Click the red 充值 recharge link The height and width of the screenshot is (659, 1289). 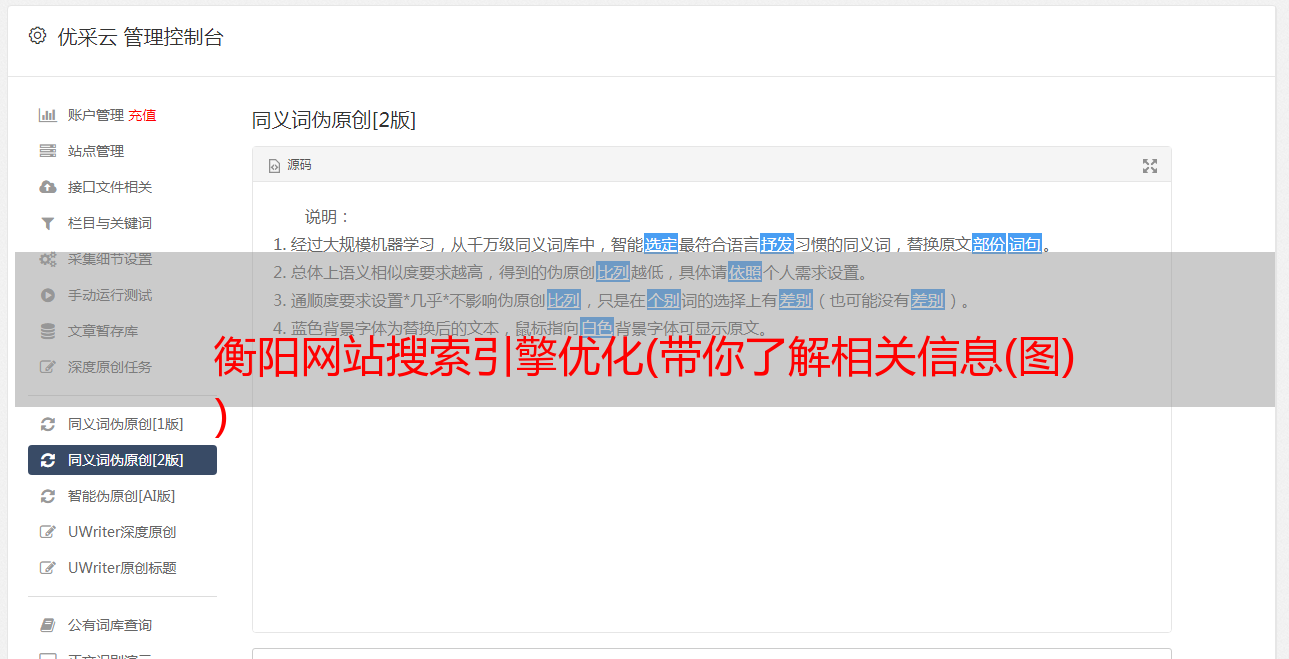pyautogui.click(x=142, y=115)
